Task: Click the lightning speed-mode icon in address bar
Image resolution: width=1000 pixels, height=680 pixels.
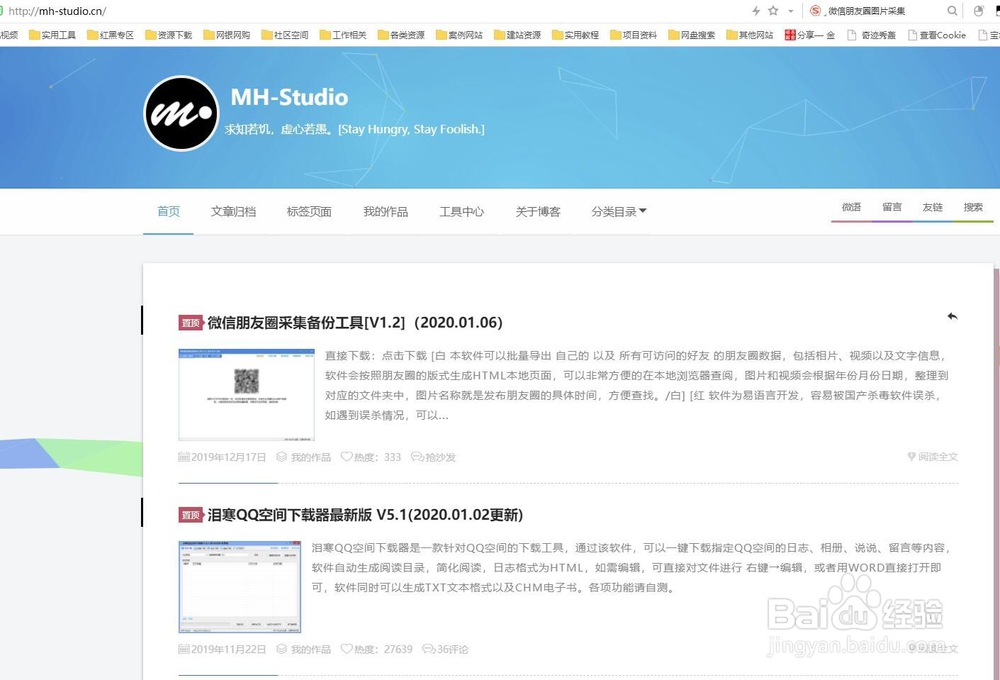Action: [x=756, y=11]
